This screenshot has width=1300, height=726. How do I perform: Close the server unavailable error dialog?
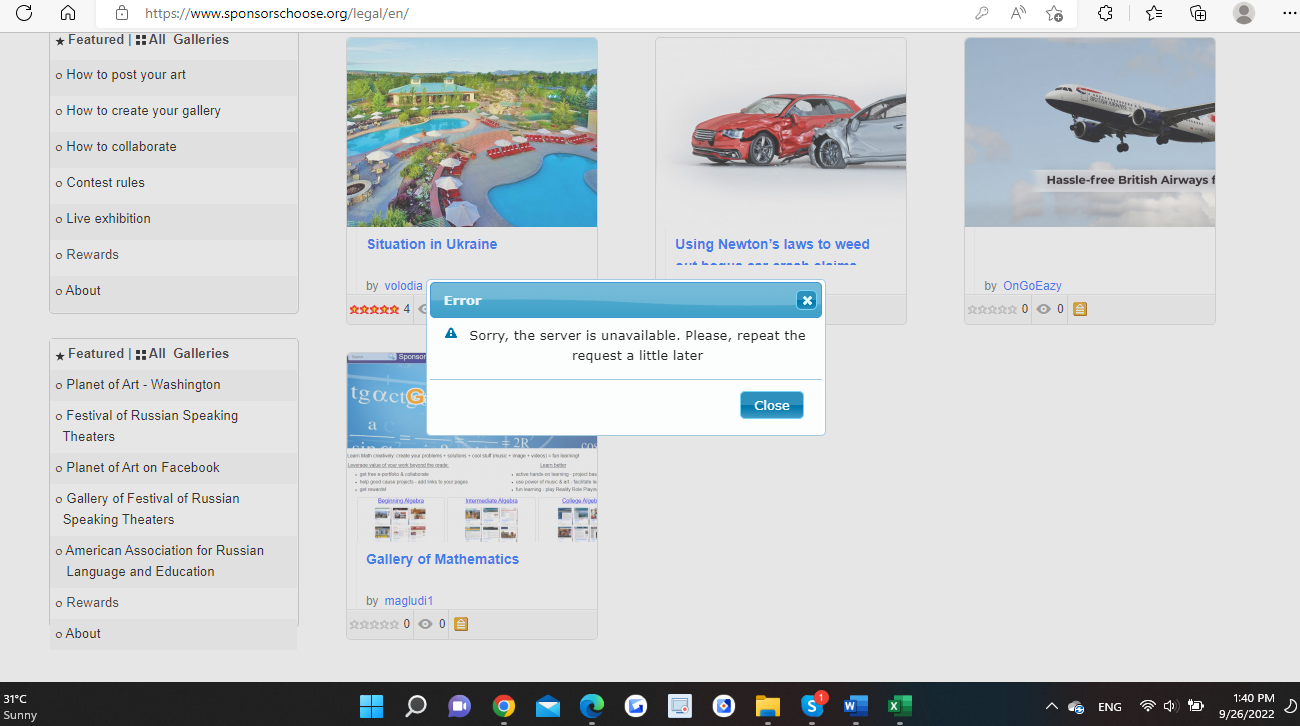pyautogui.click(x=771, y=405)
